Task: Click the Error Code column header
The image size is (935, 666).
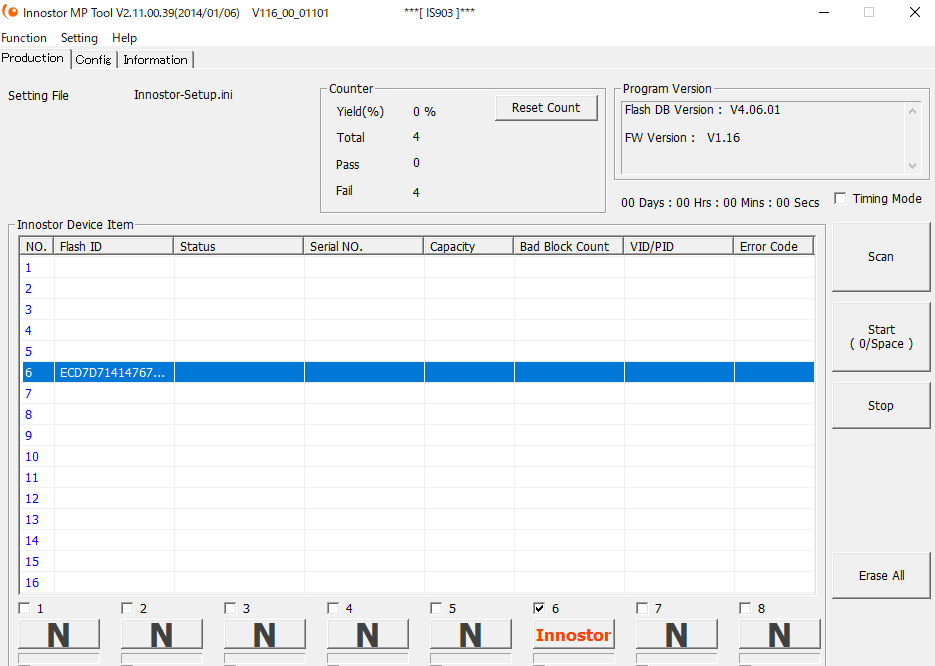Action: pos(774,246)
